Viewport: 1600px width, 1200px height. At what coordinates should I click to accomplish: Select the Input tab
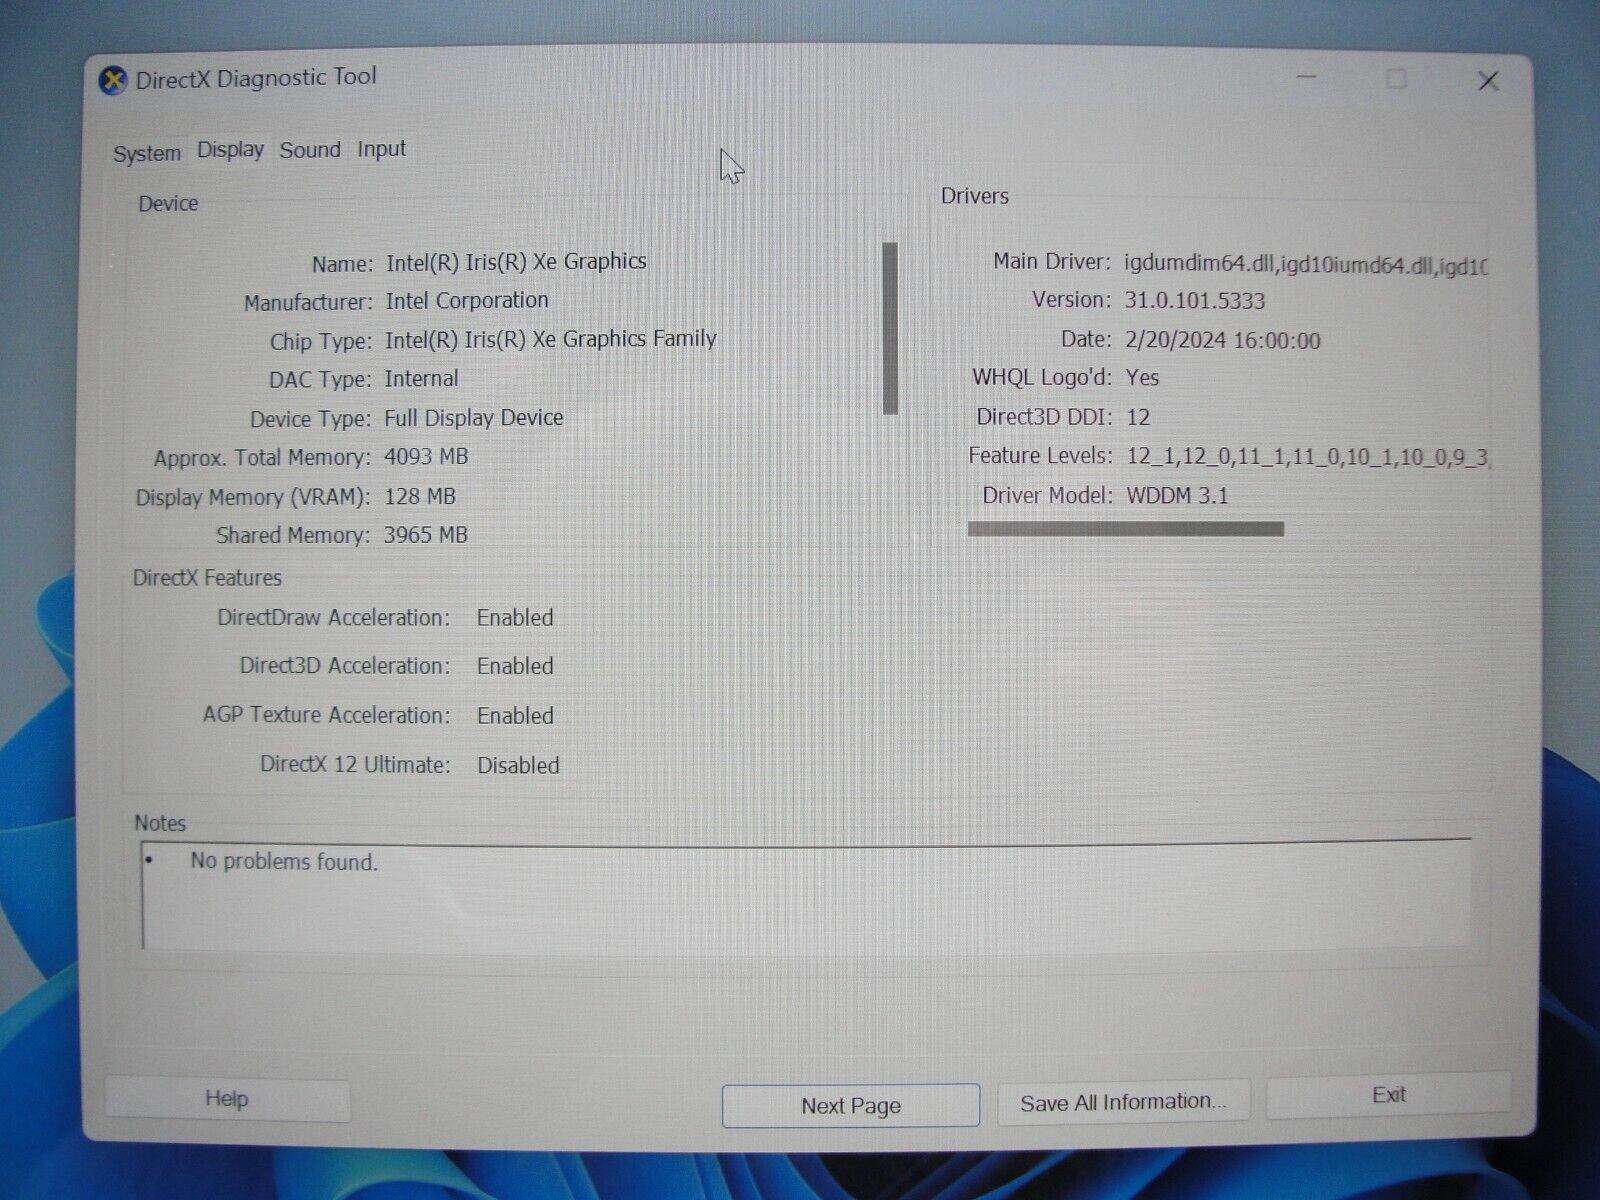381,149
